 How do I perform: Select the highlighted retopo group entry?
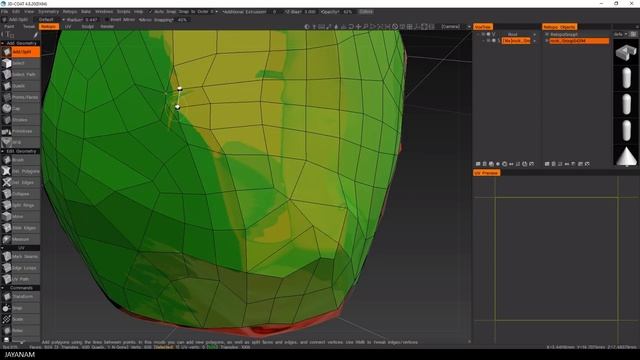pos(579,41)
